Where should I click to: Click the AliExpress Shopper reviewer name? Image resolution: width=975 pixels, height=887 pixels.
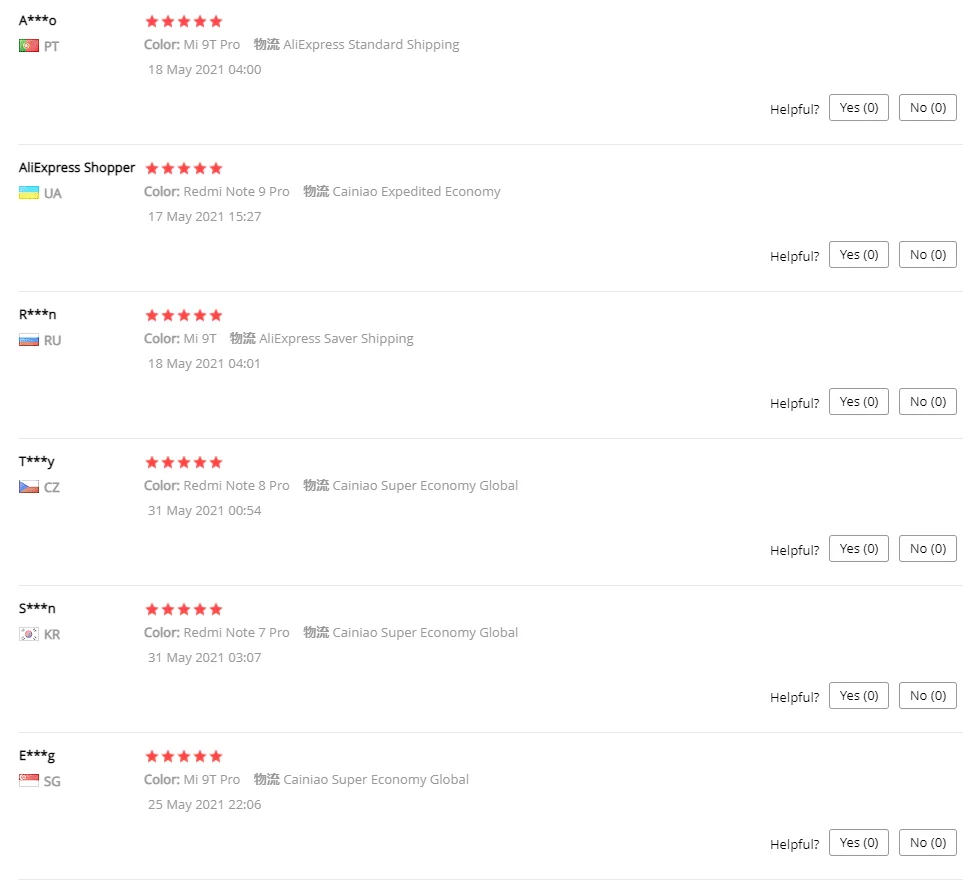pyautogui.click(x=77, y=168)
